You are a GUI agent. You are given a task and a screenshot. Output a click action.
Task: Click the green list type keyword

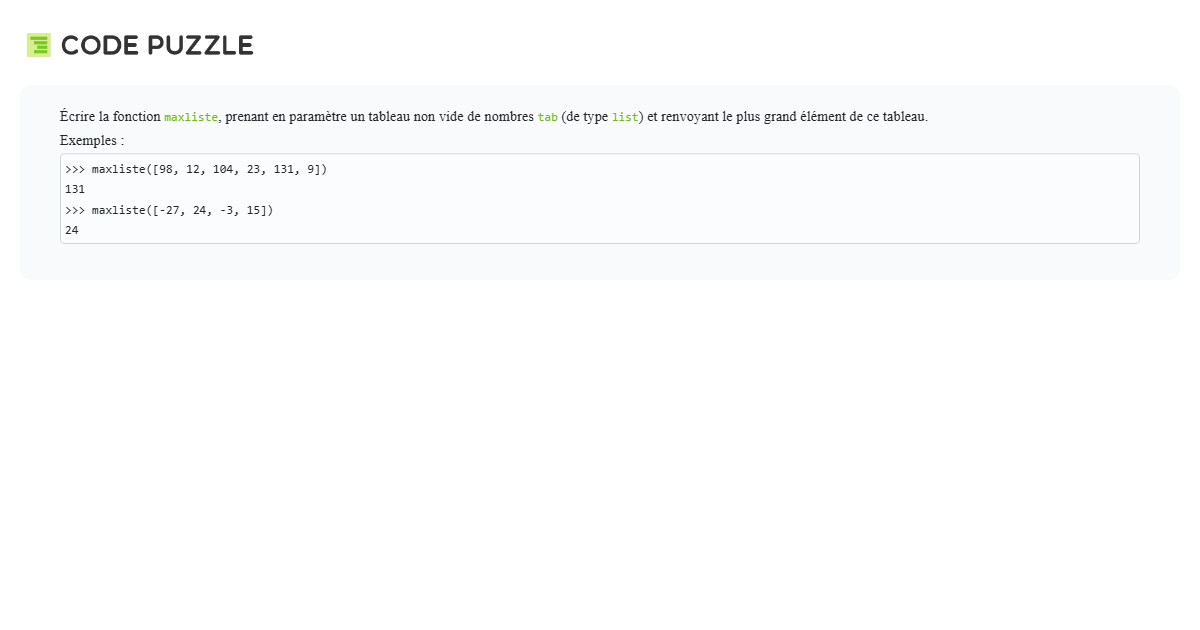coord(625,117)
